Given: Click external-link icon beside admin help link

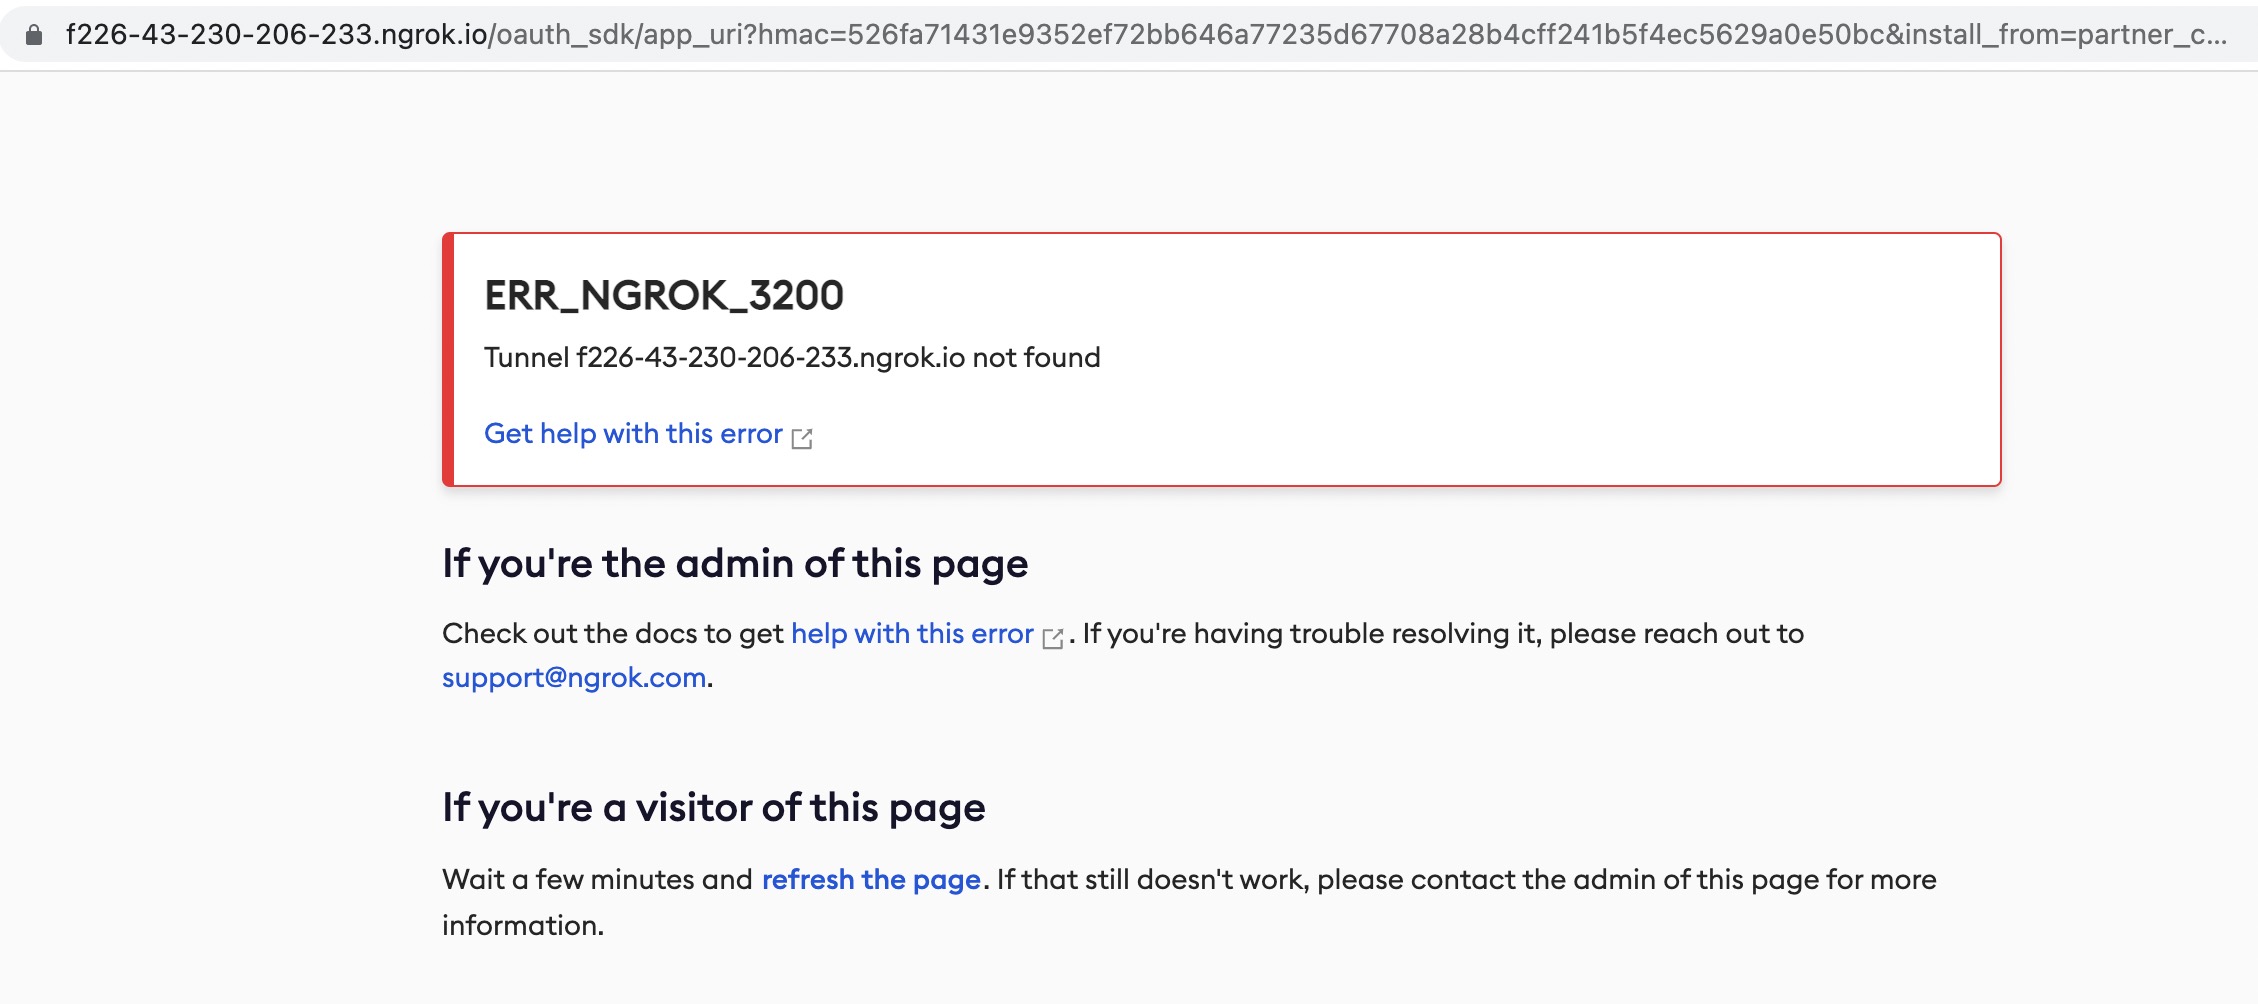Looking at the screenshot, I should (1053, 638).
